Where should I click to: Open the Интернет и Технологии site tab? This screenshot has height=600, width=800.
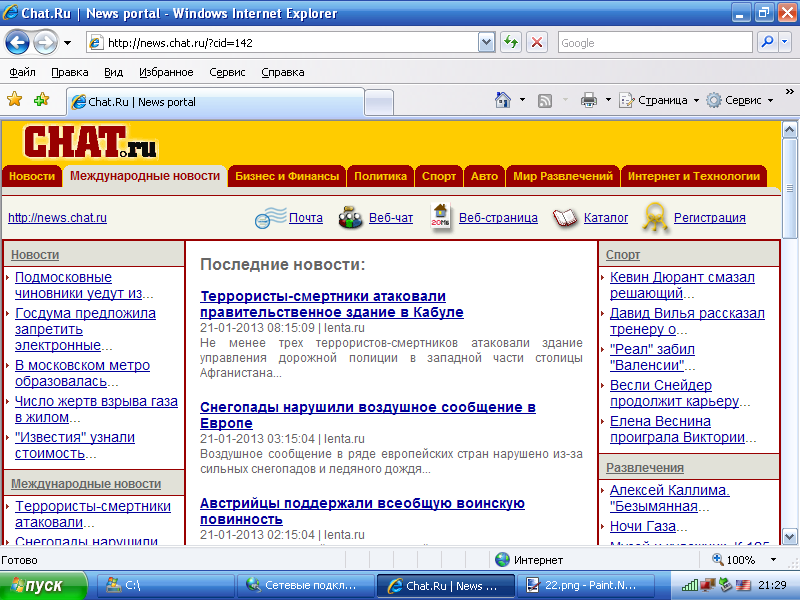tap(694, 176)
